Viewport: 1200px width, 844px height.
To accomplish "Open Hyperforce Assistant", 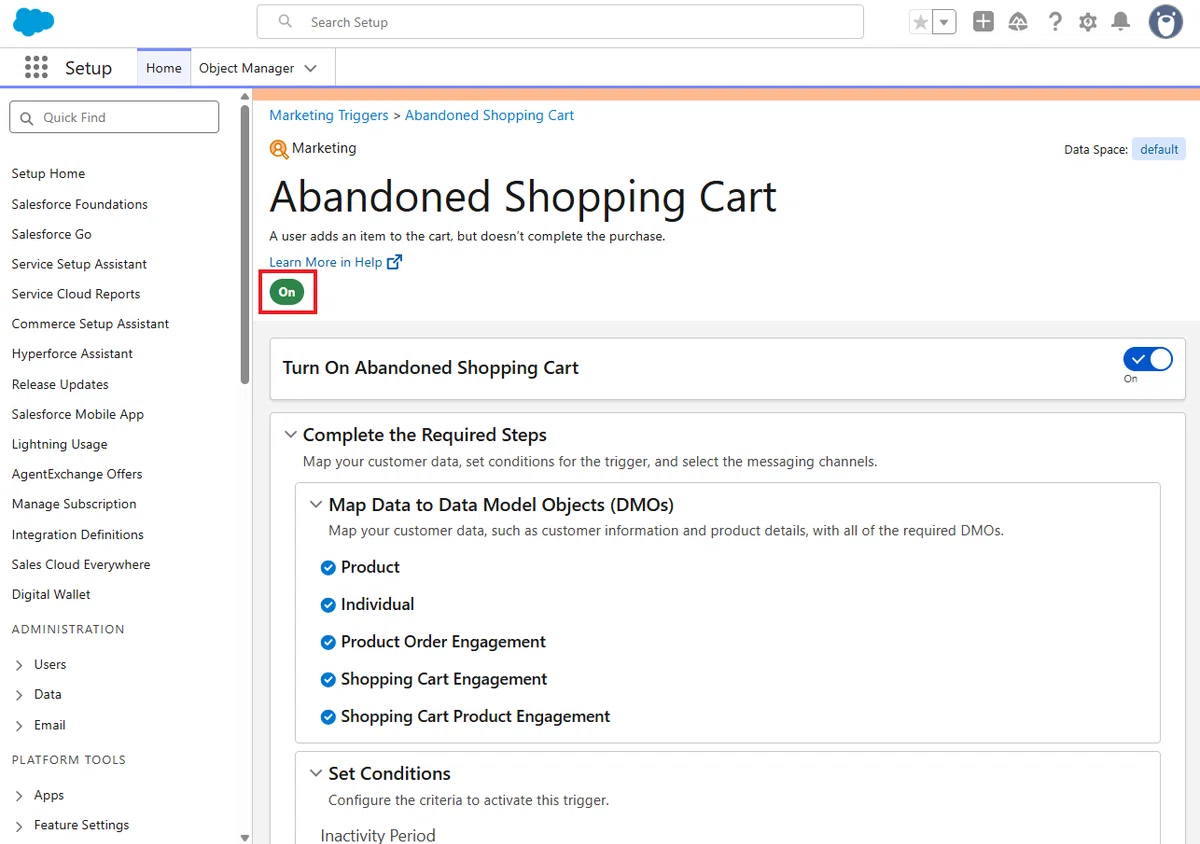I will point(72,354).
